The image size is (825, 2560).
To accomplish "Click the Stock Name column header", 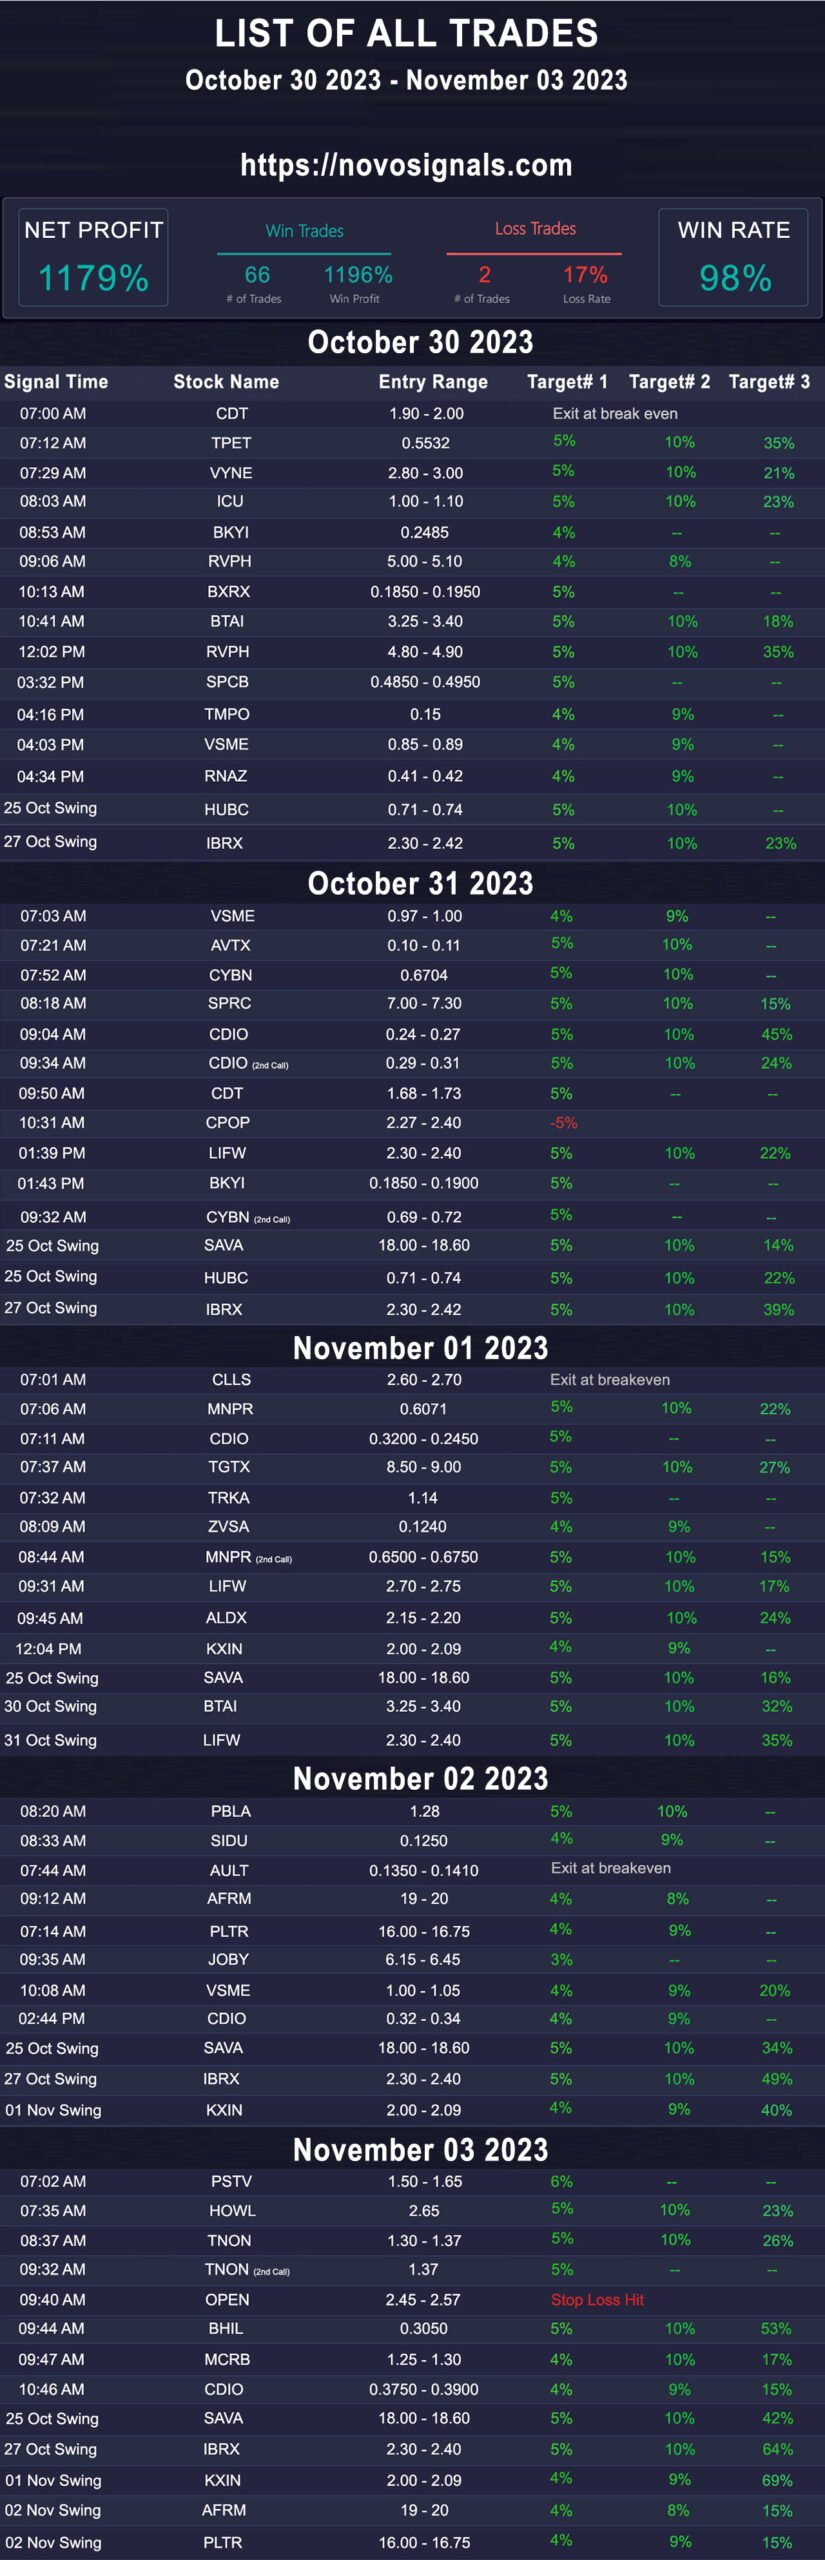I will coord(226,381).
